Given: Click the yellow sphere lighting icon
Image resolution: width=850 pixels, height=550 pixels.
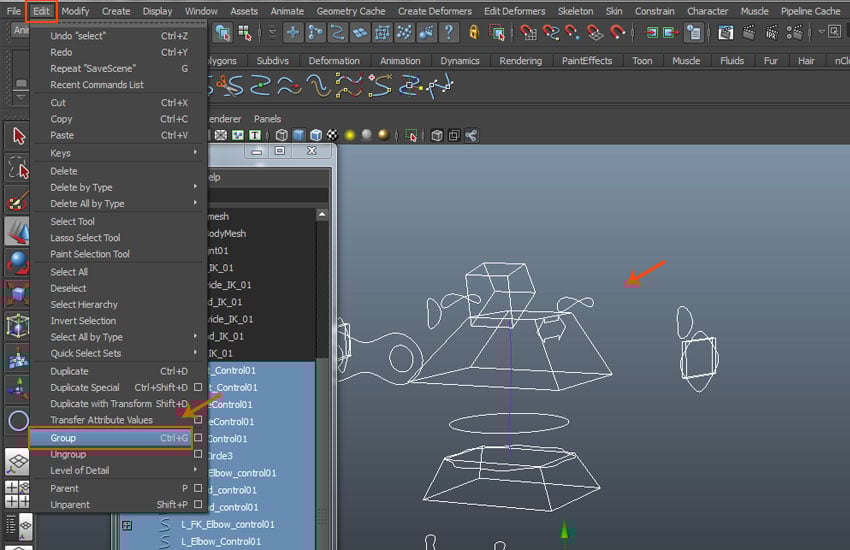Looking at the screenshot, I should 350,135.
